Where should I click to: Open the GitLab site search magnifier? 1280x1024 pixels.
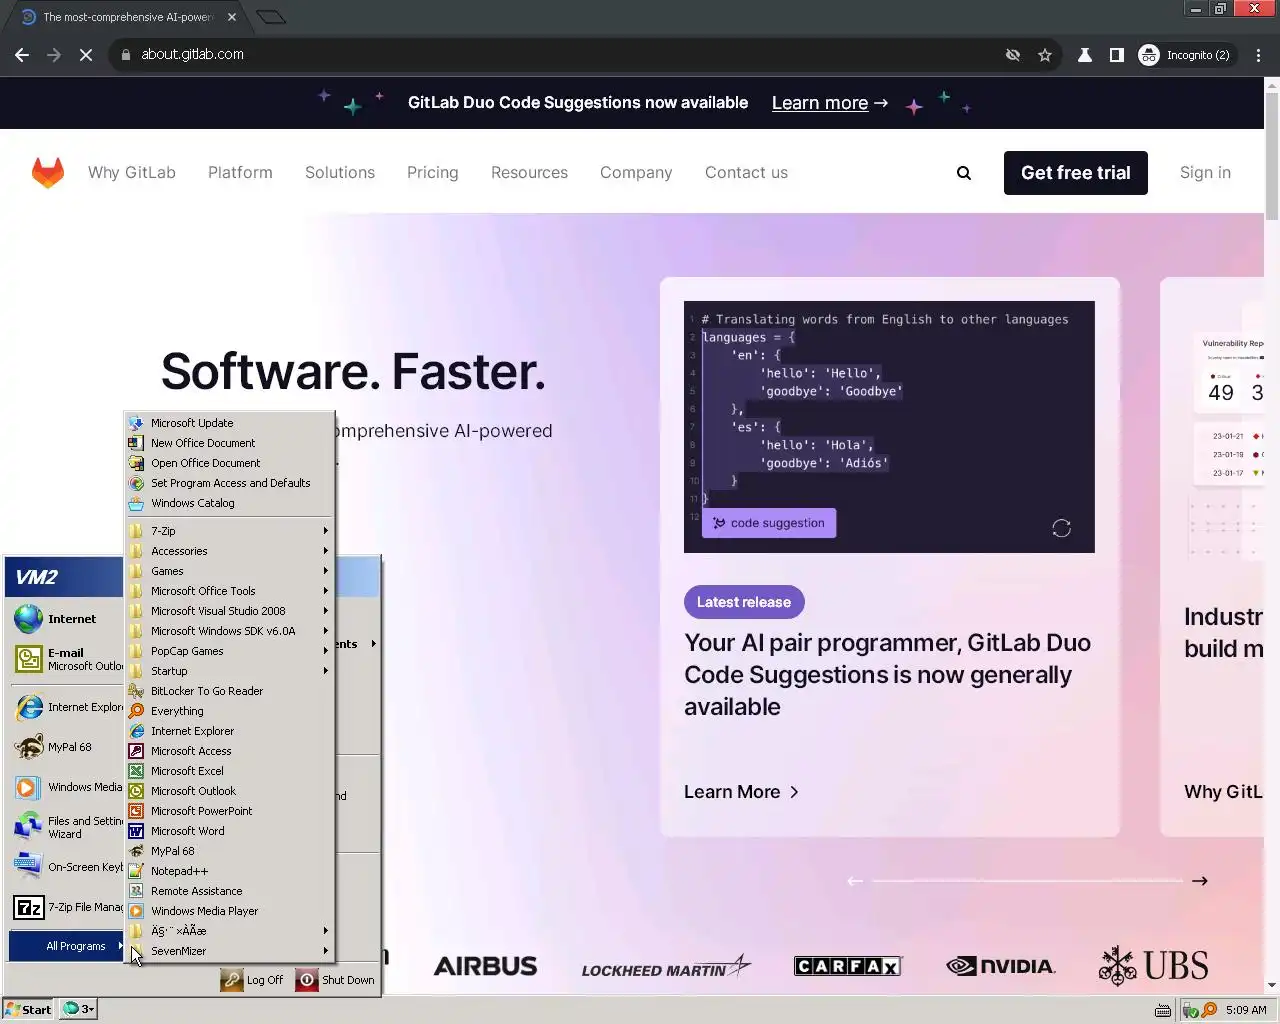[964, 173]
